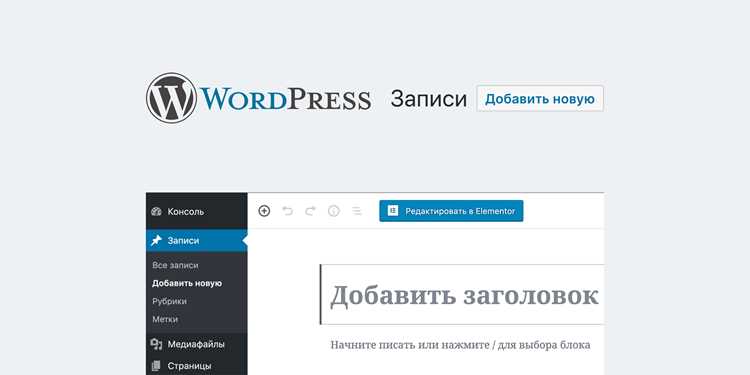Image resolution: width=750 pixels, height=375 pixels.
Task: Open the Метки submenu item
Action: point(165,319)
